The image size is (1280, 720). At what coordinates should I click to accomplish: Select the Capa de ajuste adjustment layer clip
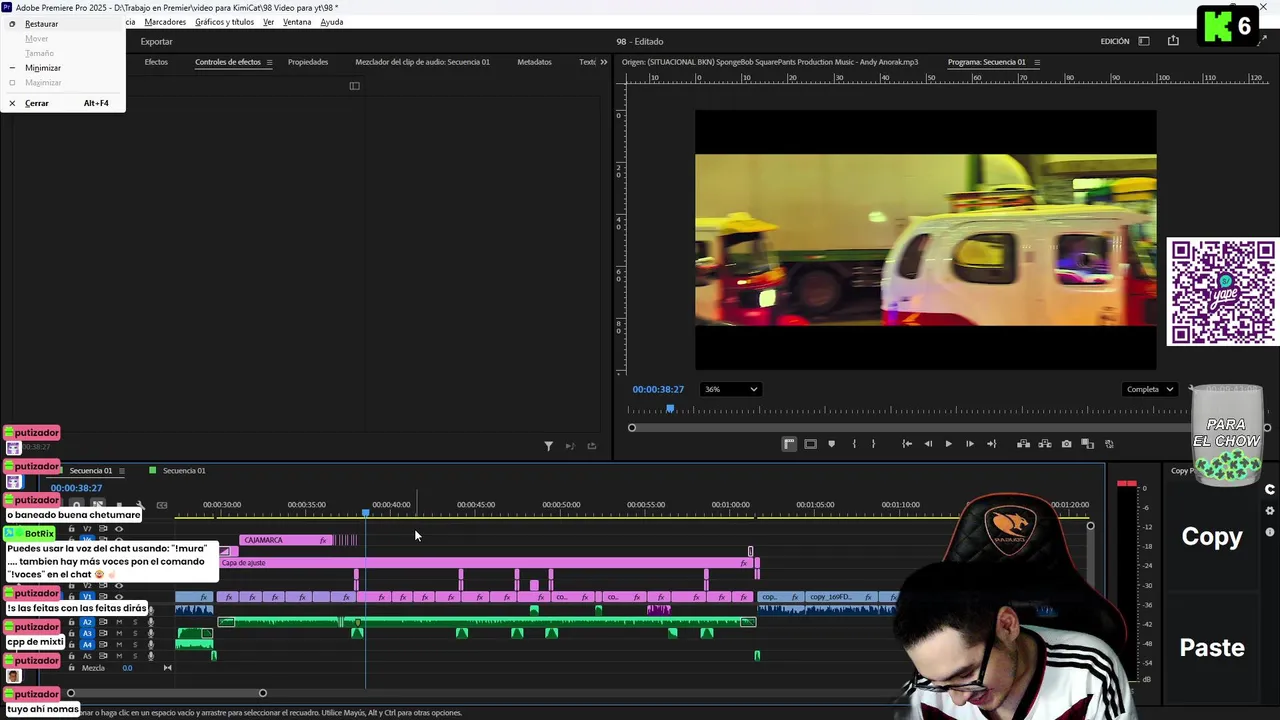click(485, 563)
